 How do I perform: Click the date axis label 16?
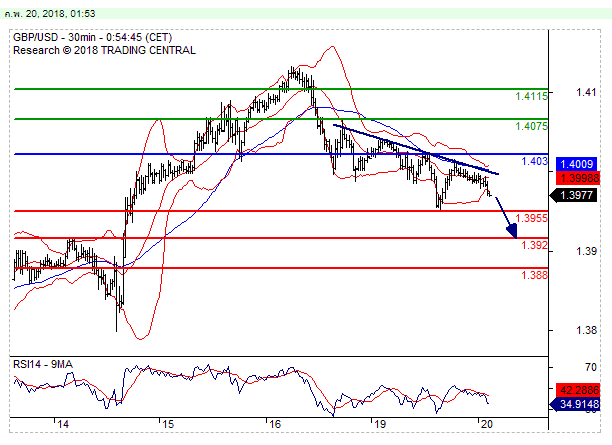point(275,424)
